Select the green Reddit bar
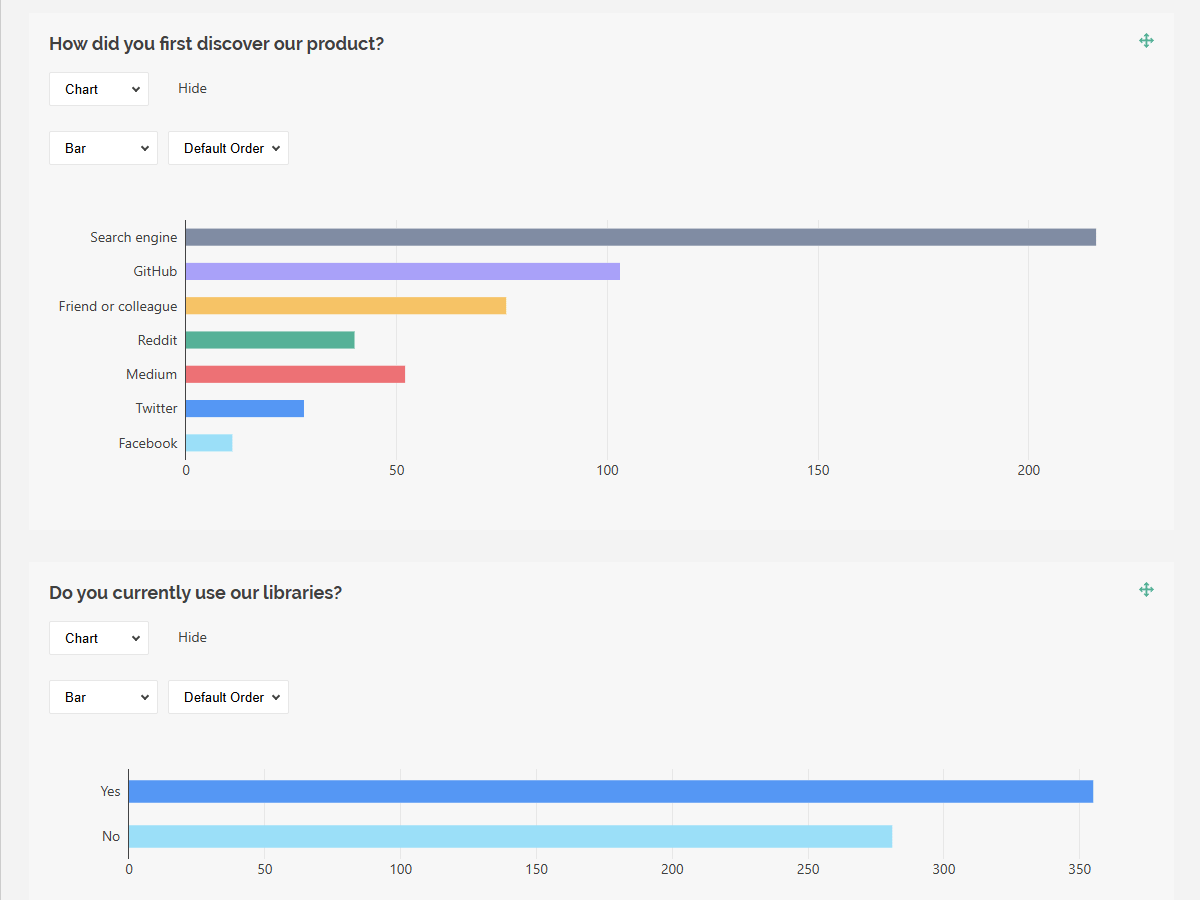 [270, 340]
